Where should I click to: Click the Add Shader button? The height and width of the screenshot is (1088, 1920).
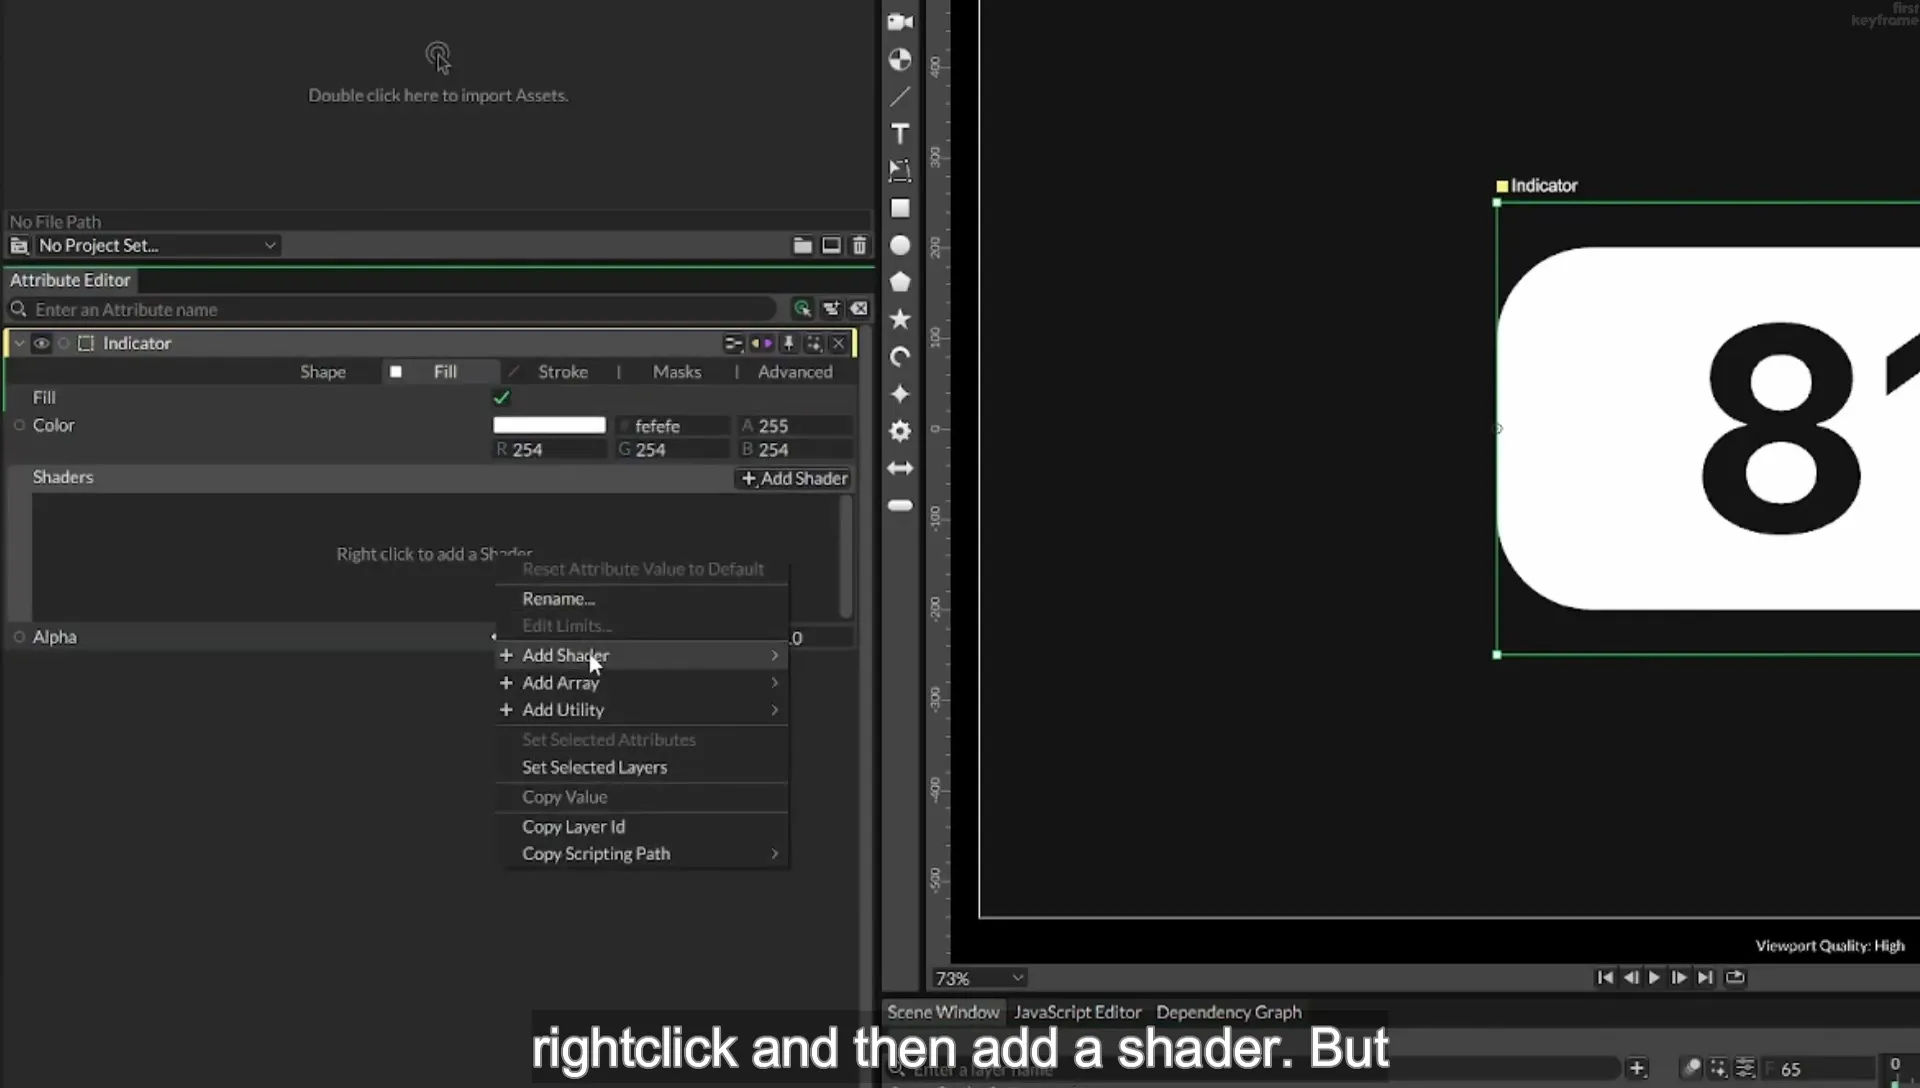794,478
